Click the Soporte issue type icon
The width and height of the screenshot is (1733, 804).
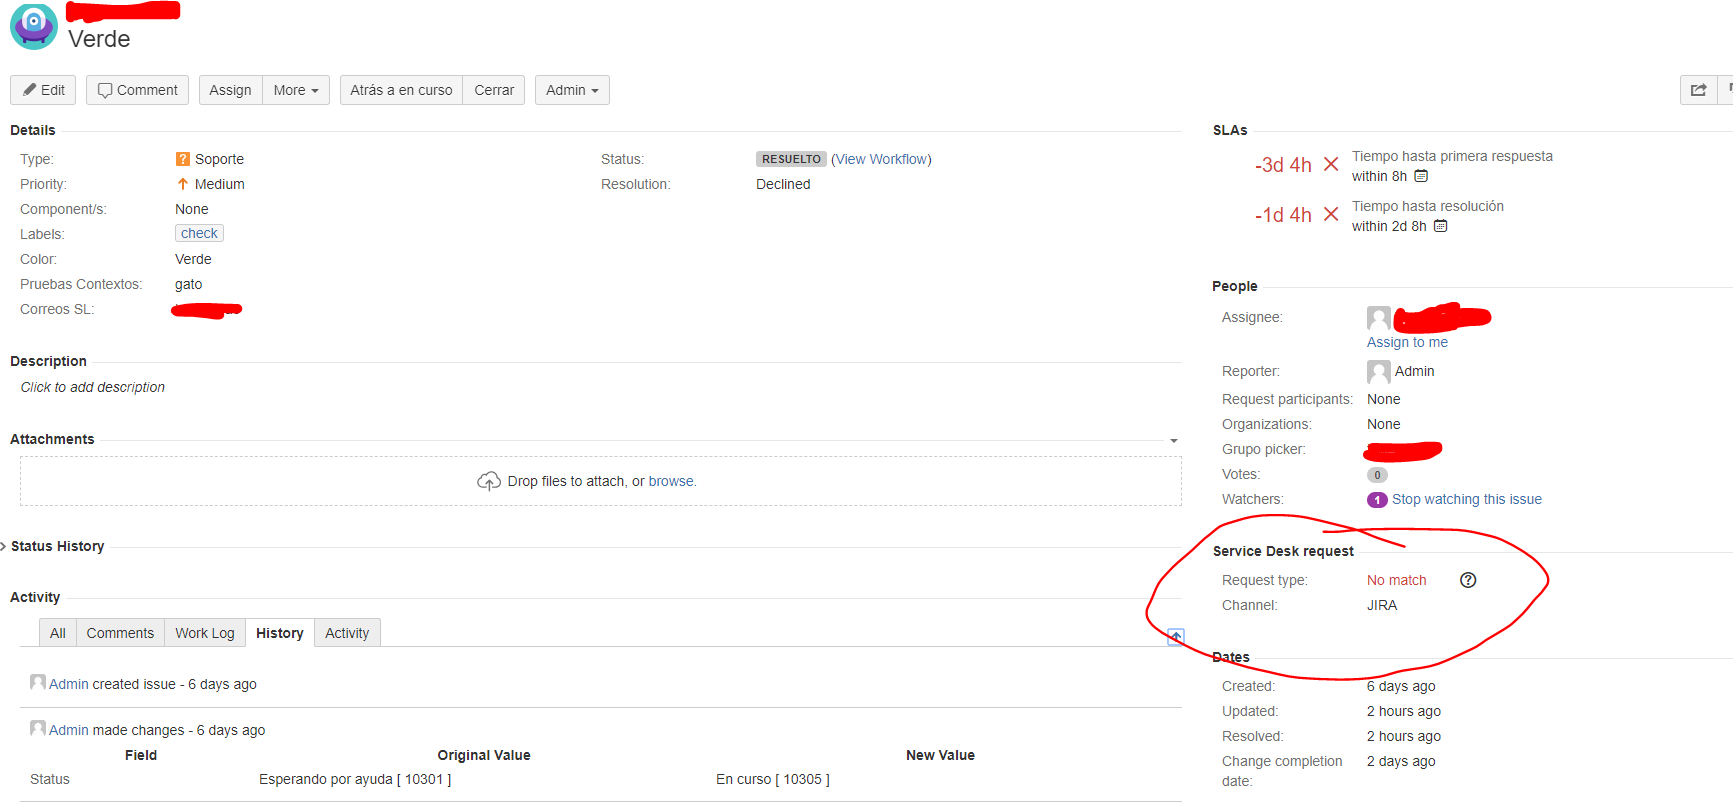click(x=183, y=159)
